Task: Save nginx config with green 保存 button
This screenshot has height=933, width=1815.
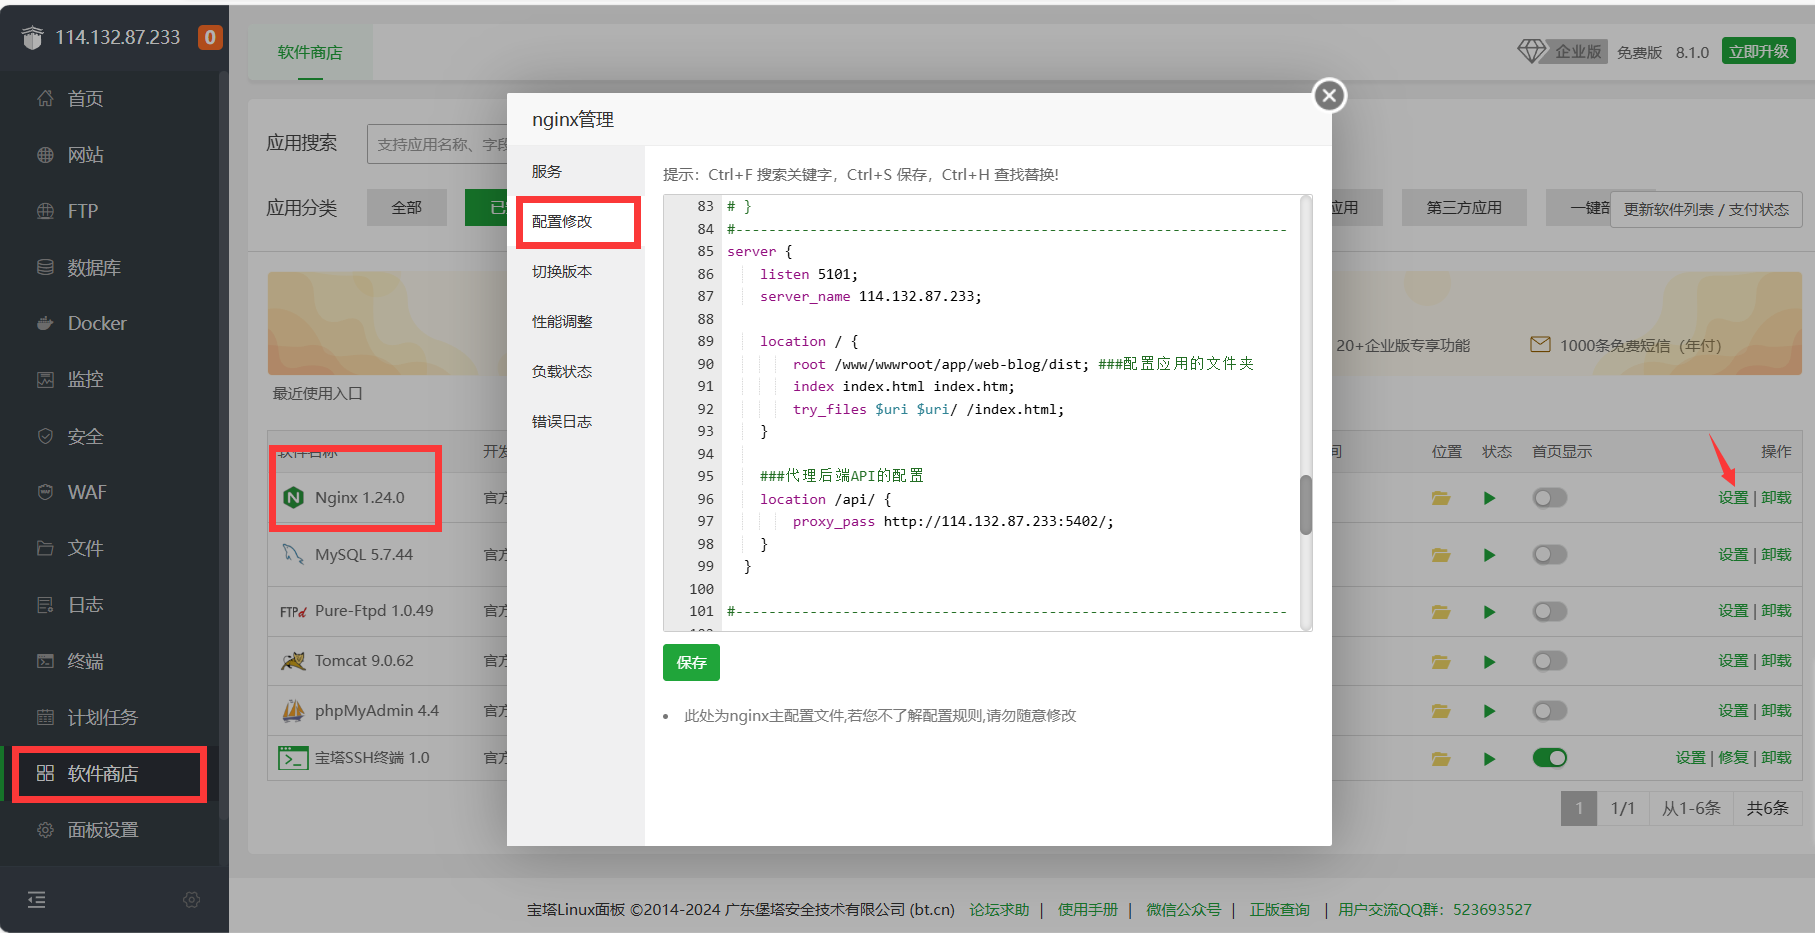Action: [691, 662]
